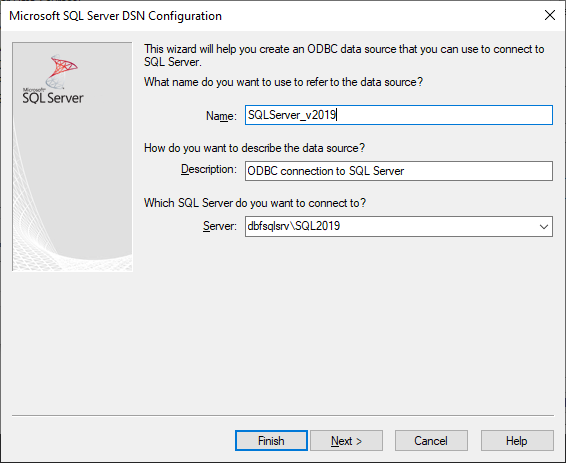Click the wizard introduction text

344,55
